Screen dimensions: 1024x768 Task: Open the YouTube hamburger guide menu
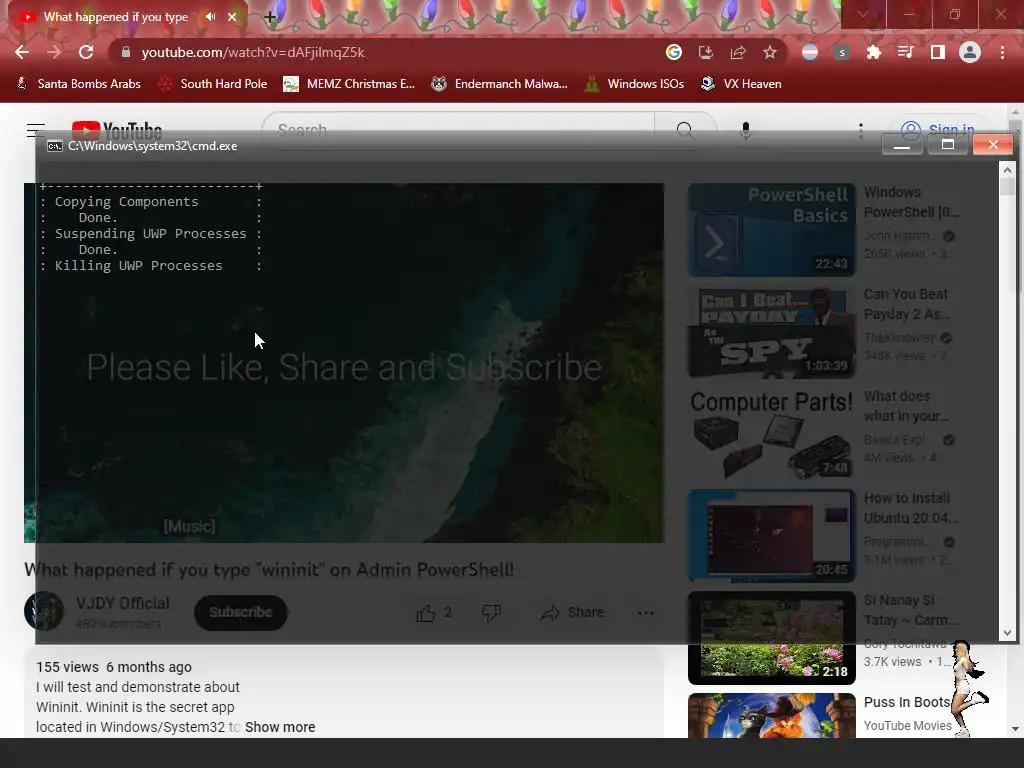point(36,130)
